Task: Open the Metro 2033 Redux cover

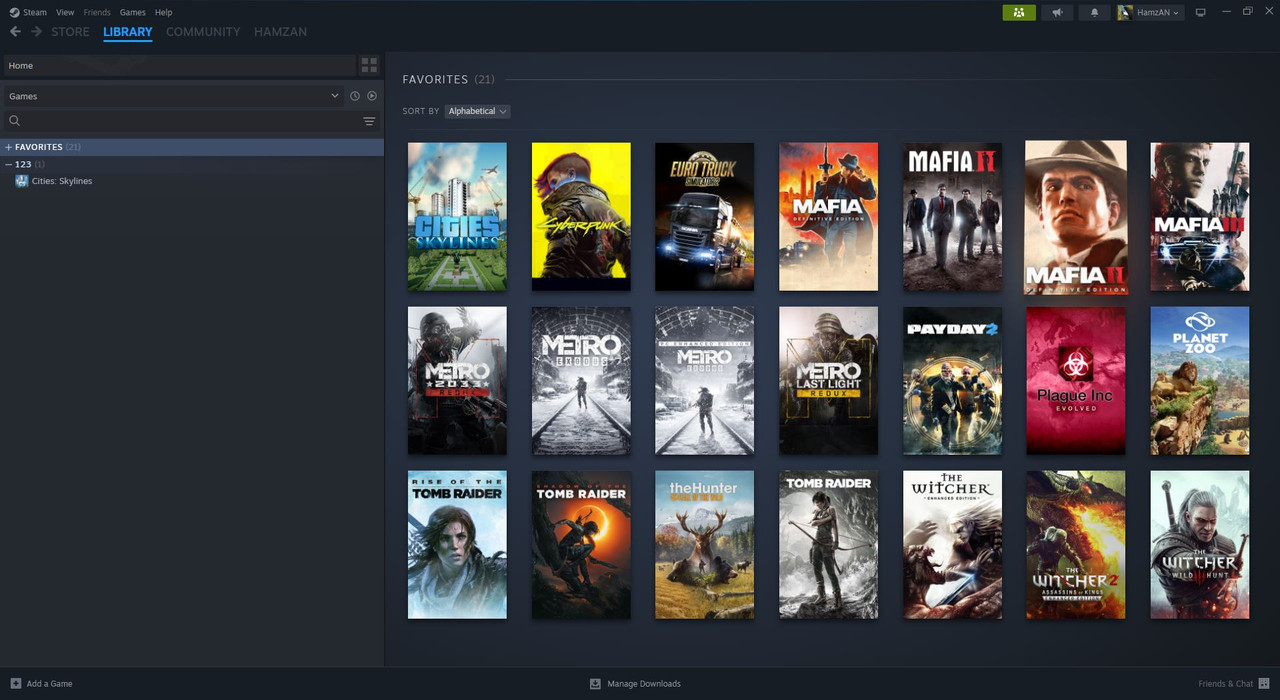Action: coord(457,381)
